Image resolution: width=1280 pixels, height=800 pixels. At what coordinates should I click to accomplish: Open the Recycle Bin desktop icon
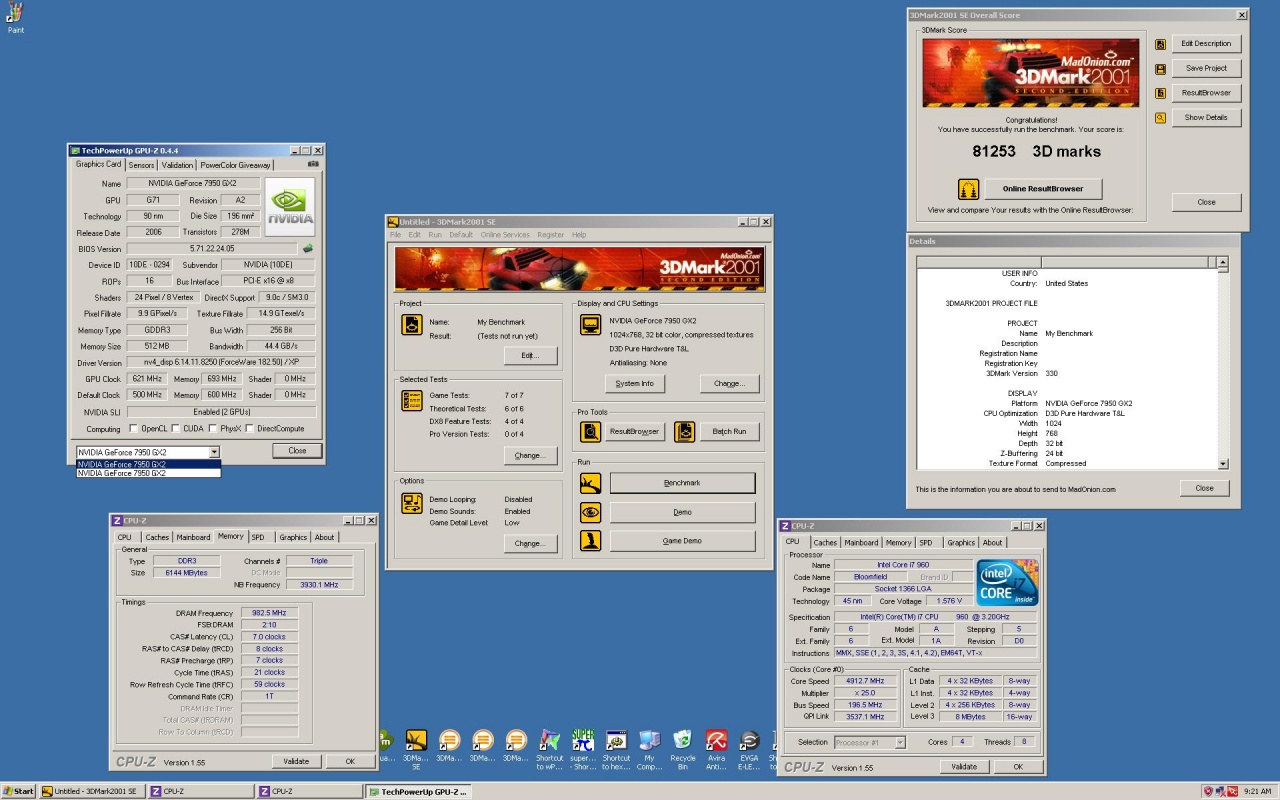[x=683, y=741]
